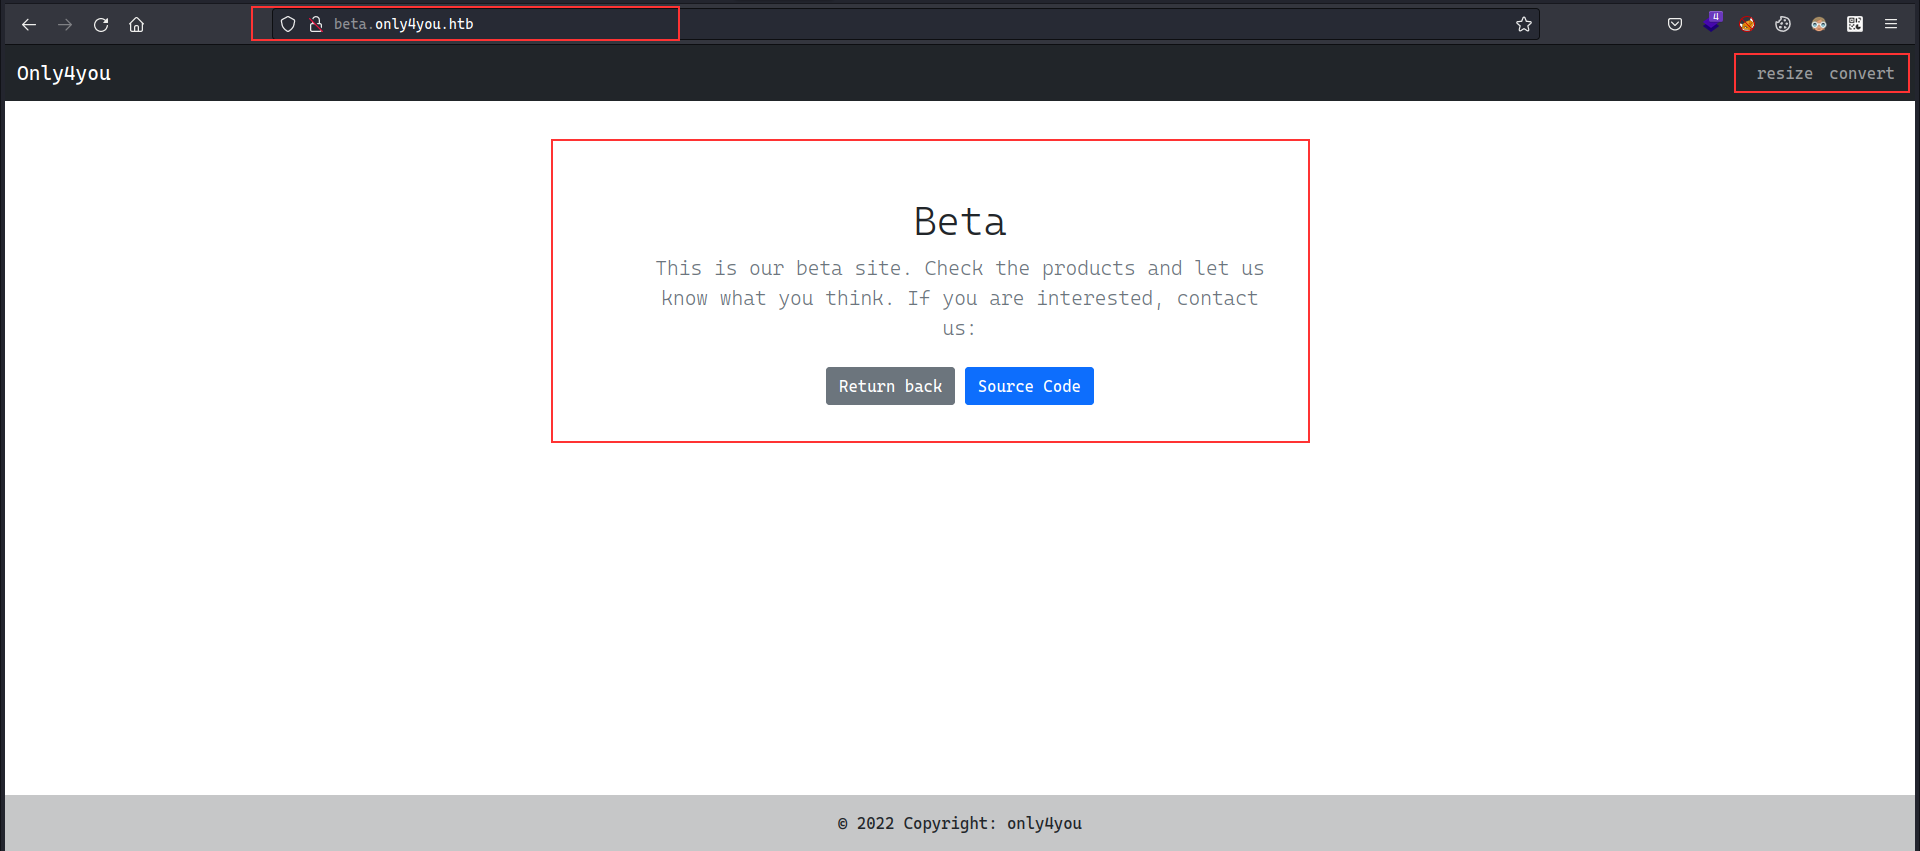Click the Return back button

click(x=890, y=386)
